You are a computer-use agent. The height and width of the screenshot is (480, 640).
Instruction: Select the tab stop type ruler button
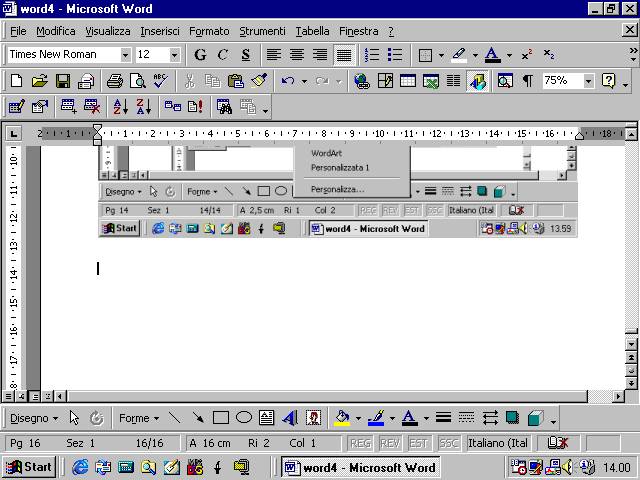(13, 133)
